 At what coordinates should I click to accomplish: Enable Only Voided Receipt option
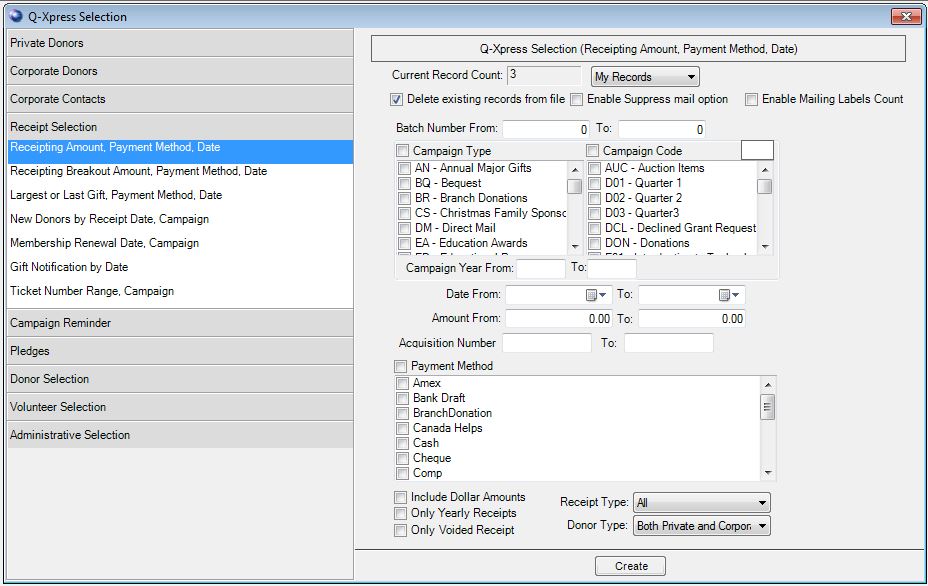401,530
